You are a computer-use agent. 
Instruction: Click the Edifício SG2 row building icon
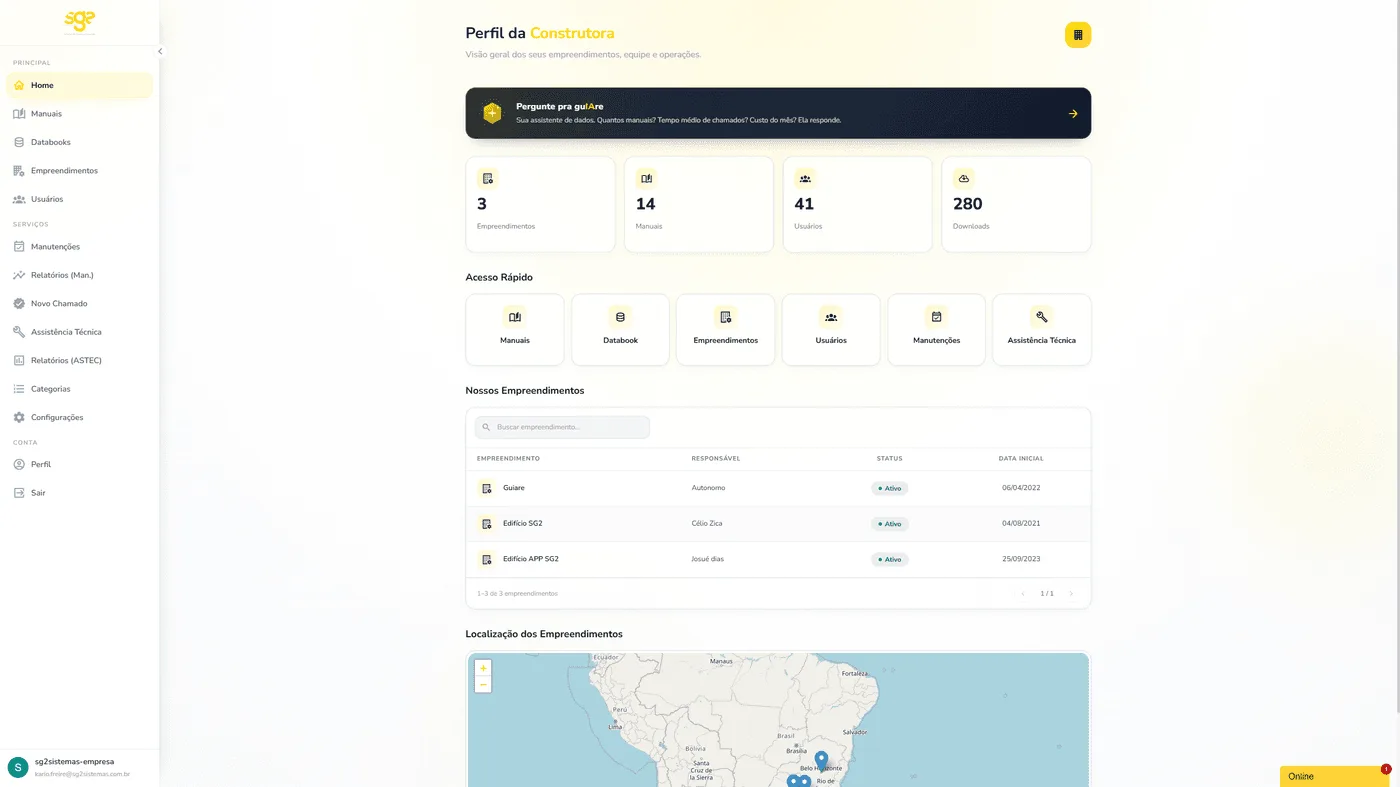pos(486,524)
